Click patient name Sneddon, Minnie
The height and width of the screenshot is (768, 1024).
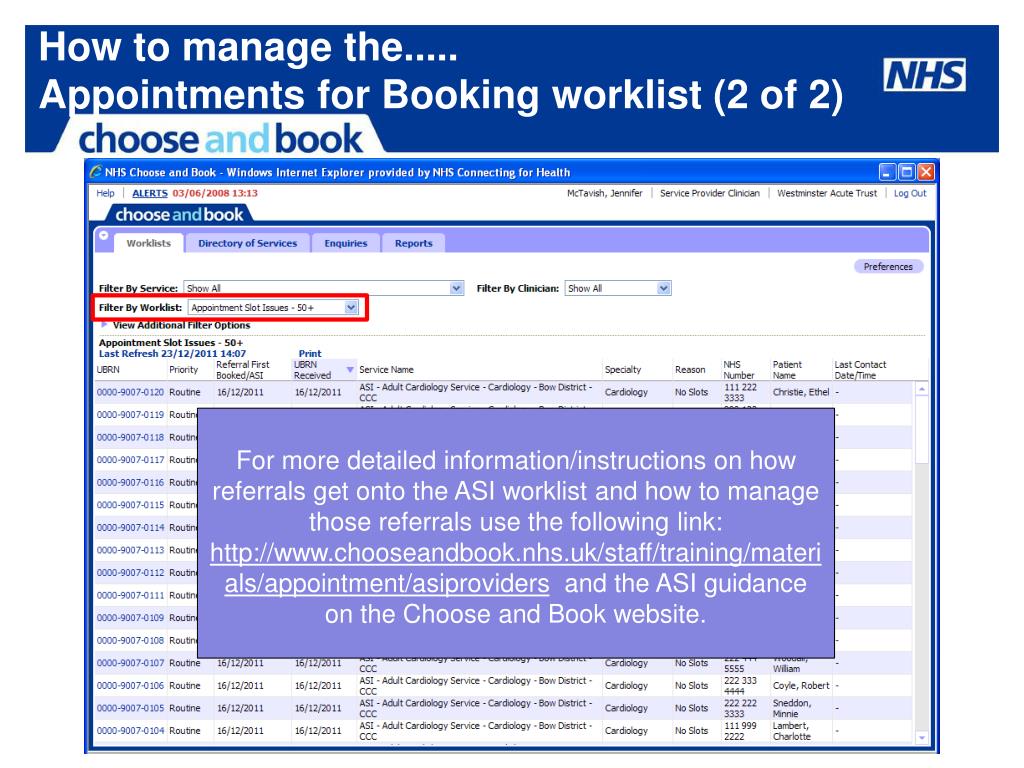(792, 708)
